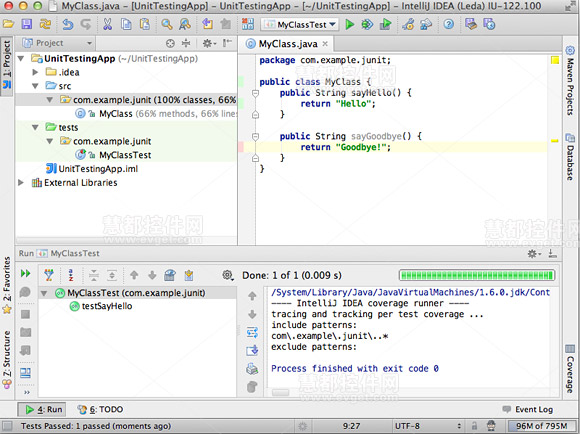Open the 1: Project tool window tab
Screen dimensions: 580x434
pyautogui.click(x=7, y=65)
